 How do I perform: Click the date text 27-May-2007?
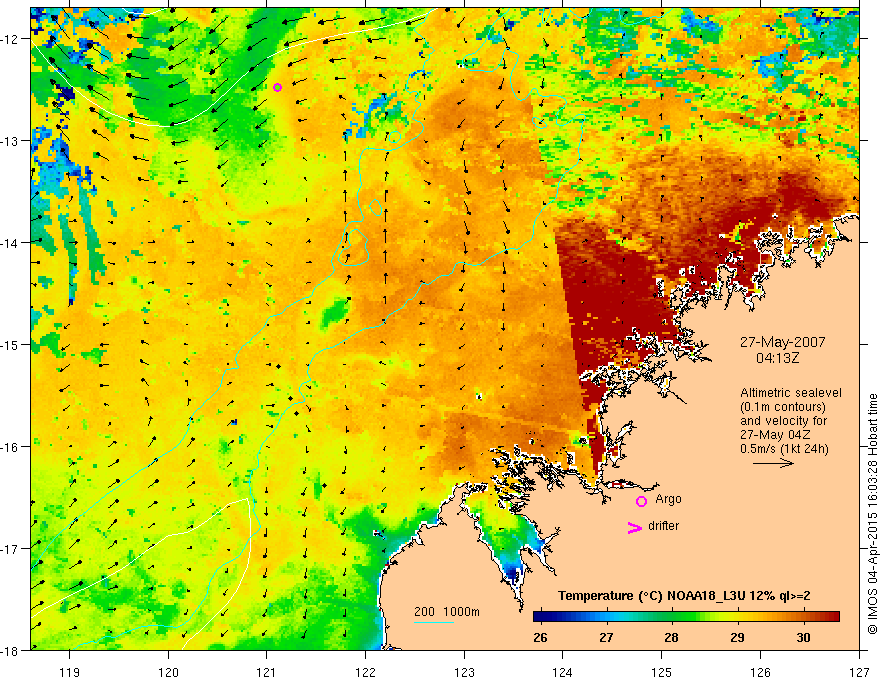(782, 342)
